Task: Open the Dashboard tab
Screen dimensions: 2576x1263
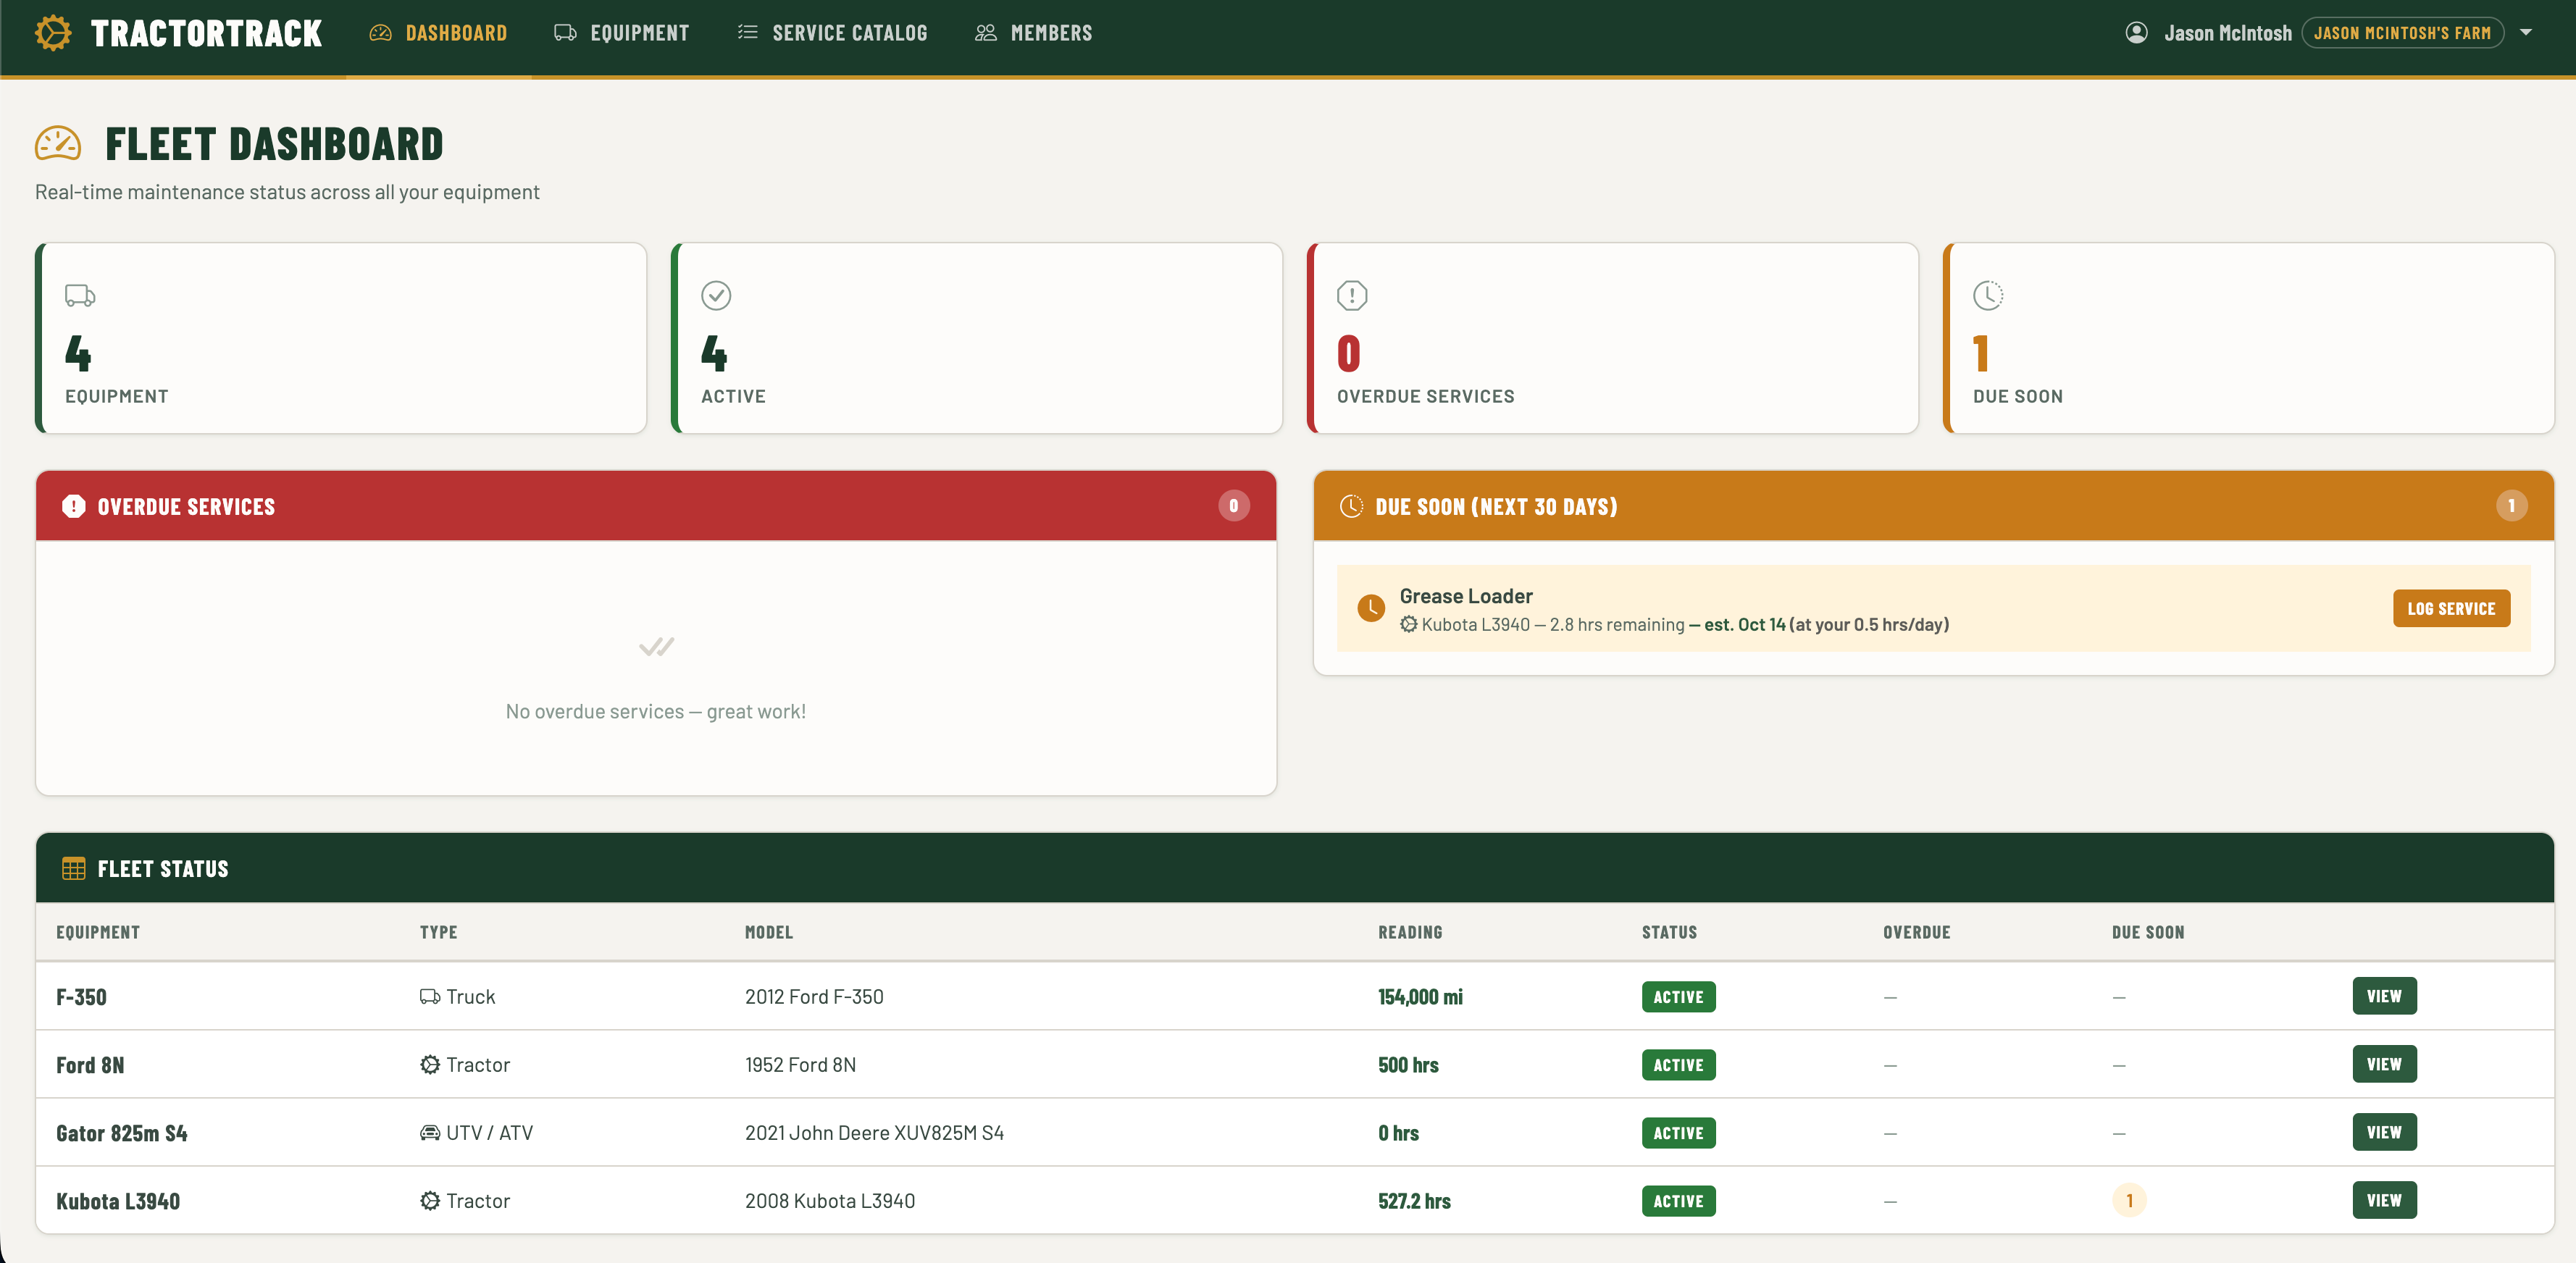Action: pos(438,33)
